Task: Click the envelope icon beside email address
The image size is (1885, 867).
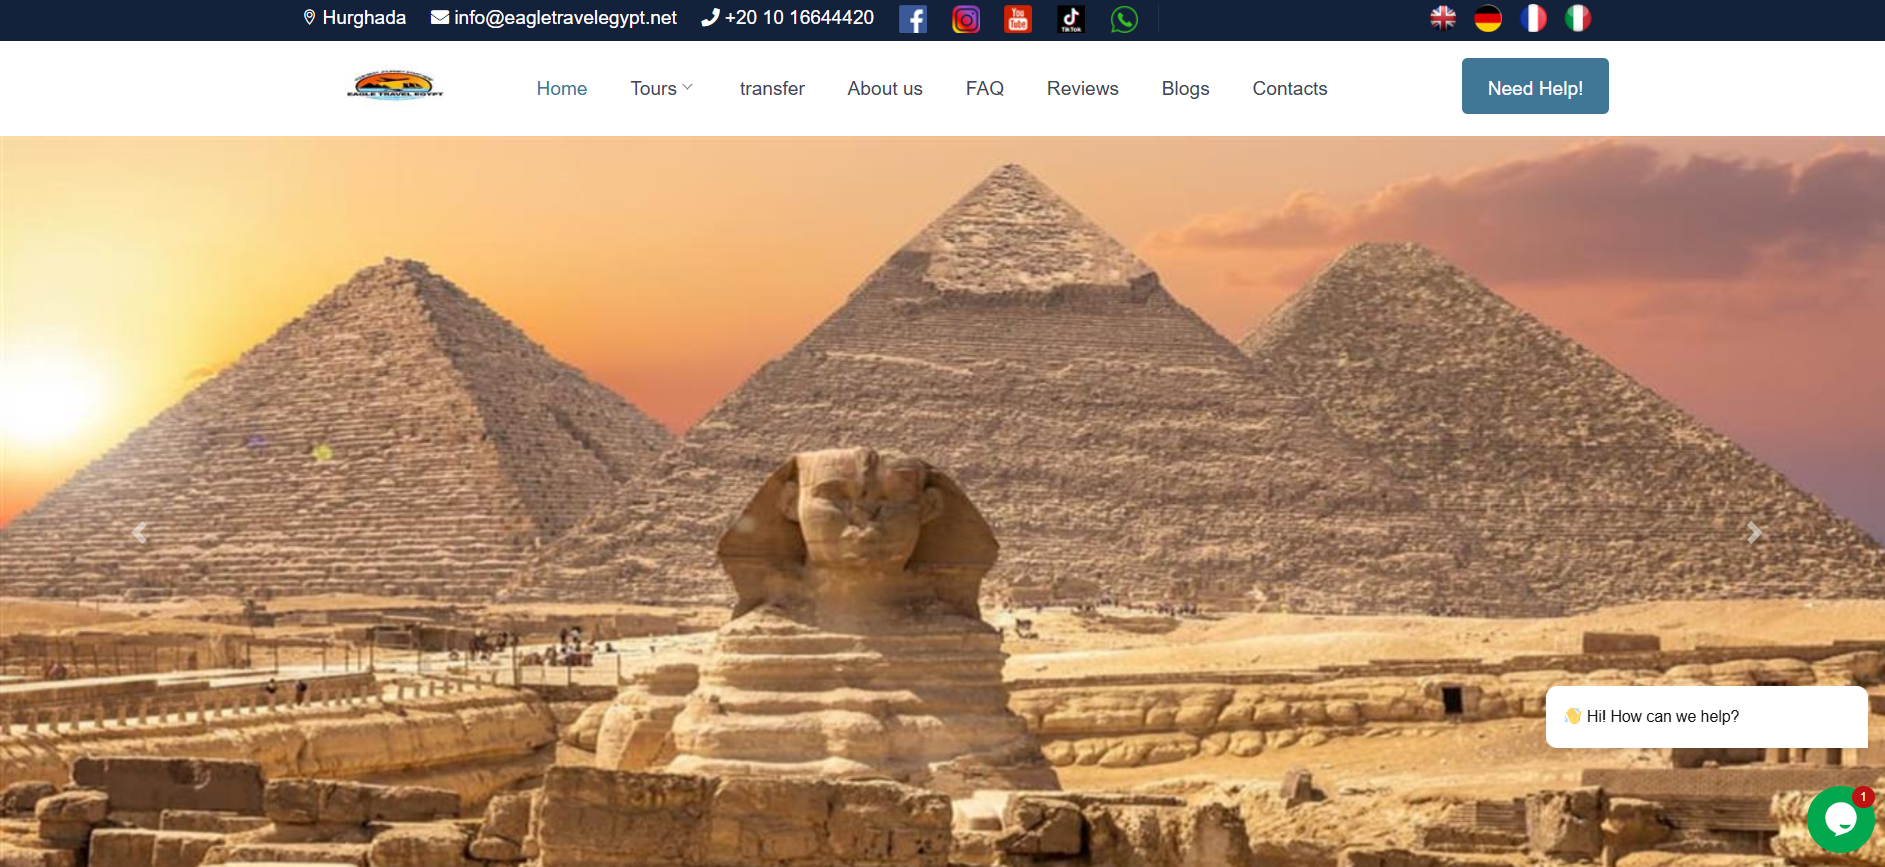Action: [439, 17]
